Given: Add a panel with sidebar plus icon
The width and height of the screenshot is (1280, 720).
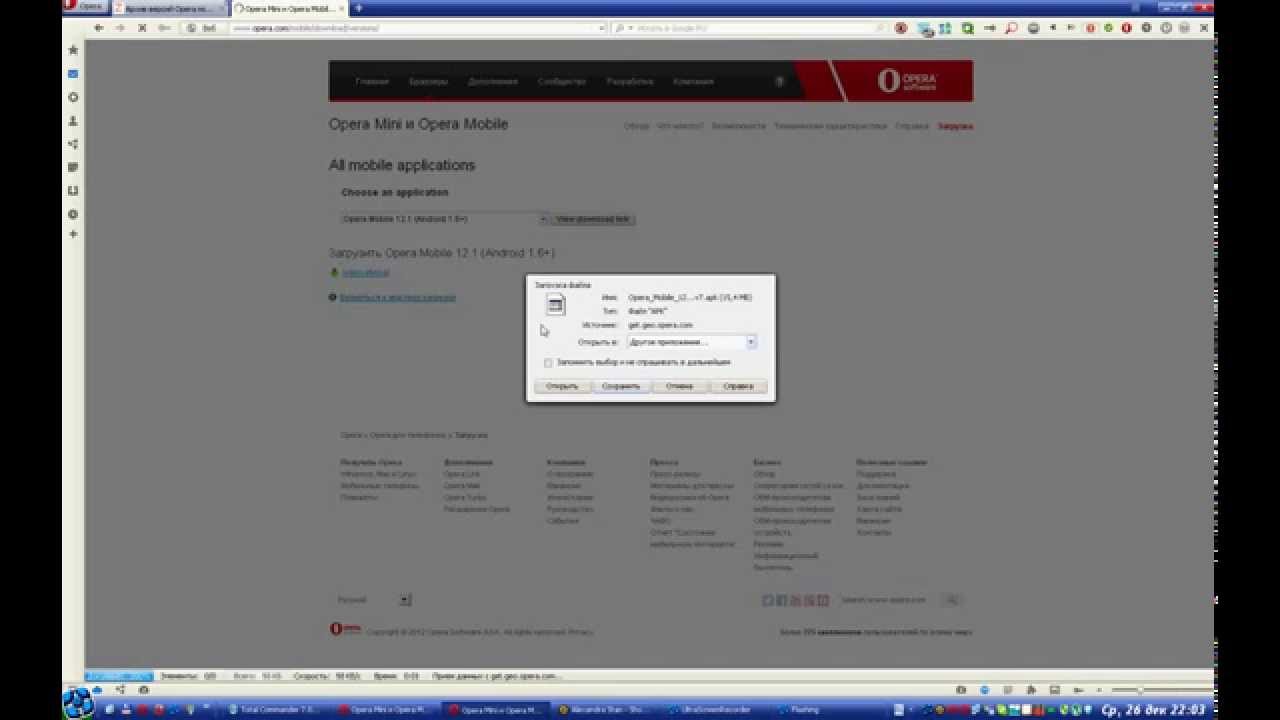Looking at the screenshot, I should pos(73,234).
